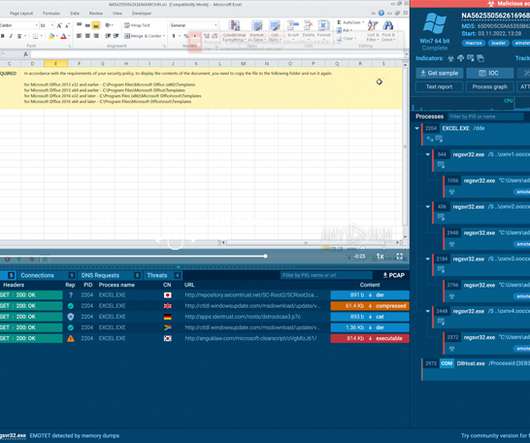530x443 pixels.
Task: Click the Excel formula bar
Action: click(216, 54)
